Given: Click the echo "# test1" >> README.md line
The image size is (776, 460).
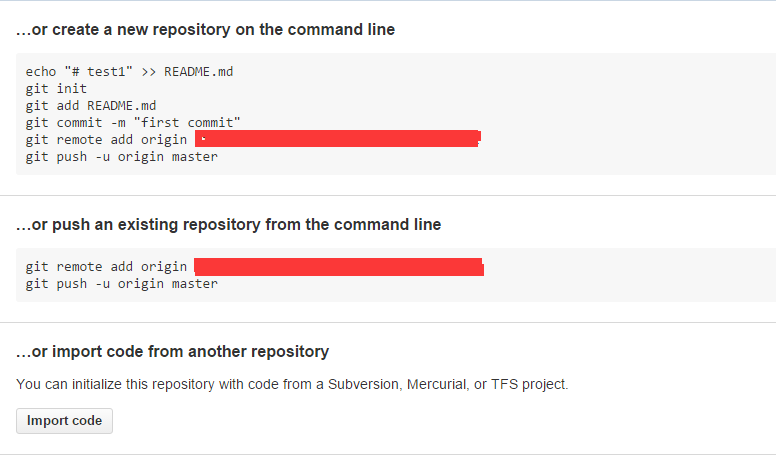Looking at the screenshot, I should pos(129,72).
